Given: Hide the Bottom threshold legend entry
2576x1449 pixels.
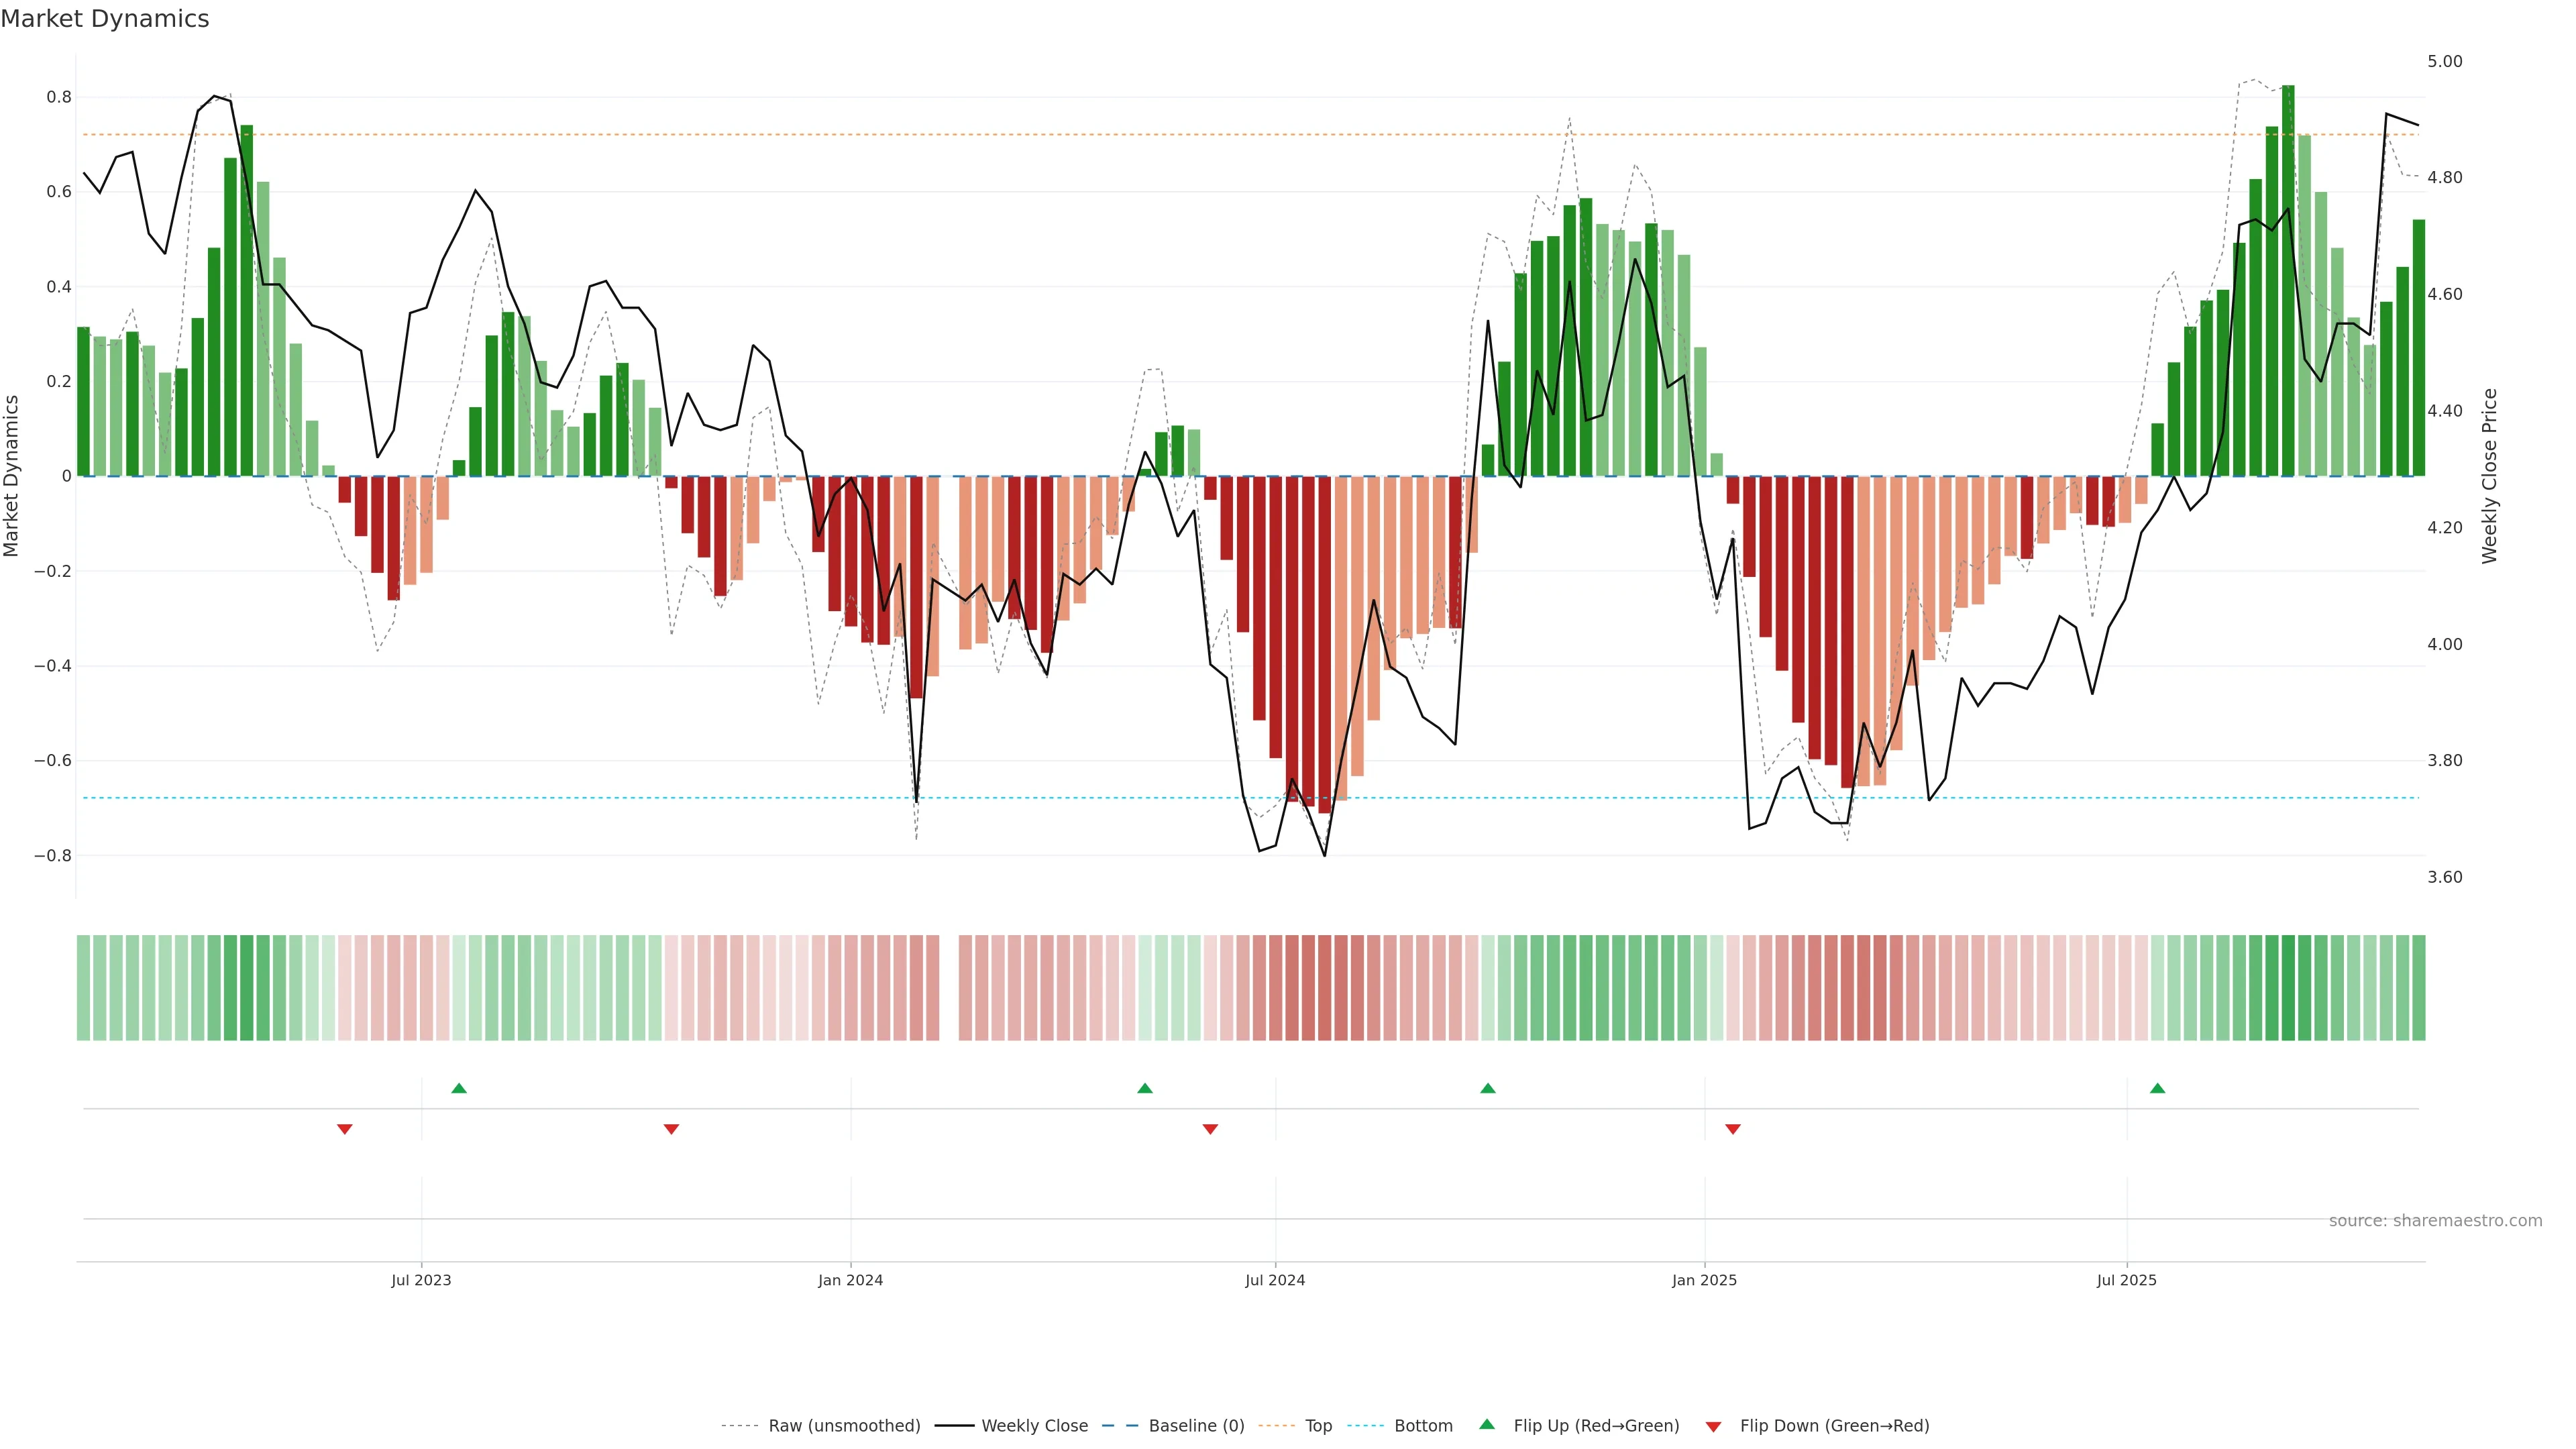Looking at the screenshot, I should [1423, 1426].
